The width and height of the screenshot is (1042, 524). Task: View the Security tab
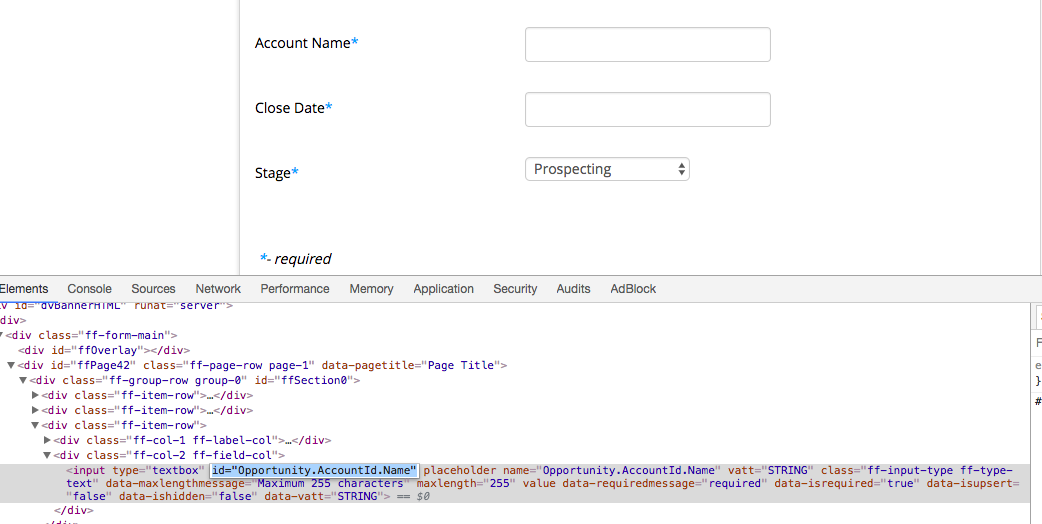(x=515, y=289)
